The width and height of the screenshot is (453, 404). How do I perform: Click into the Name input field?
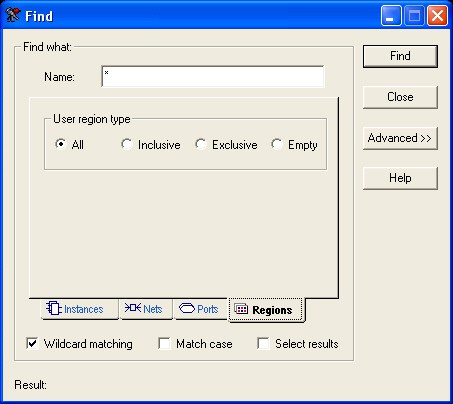click(x=213, y=77)
